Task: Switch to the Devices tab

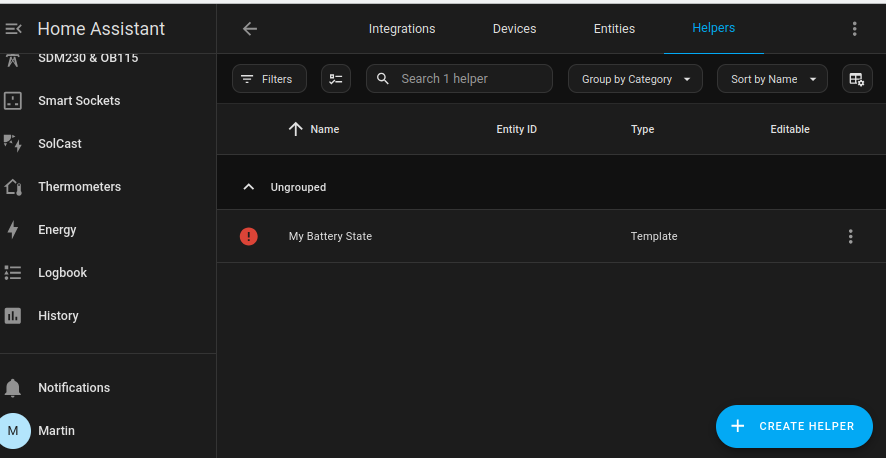Action: click(514, 29)
